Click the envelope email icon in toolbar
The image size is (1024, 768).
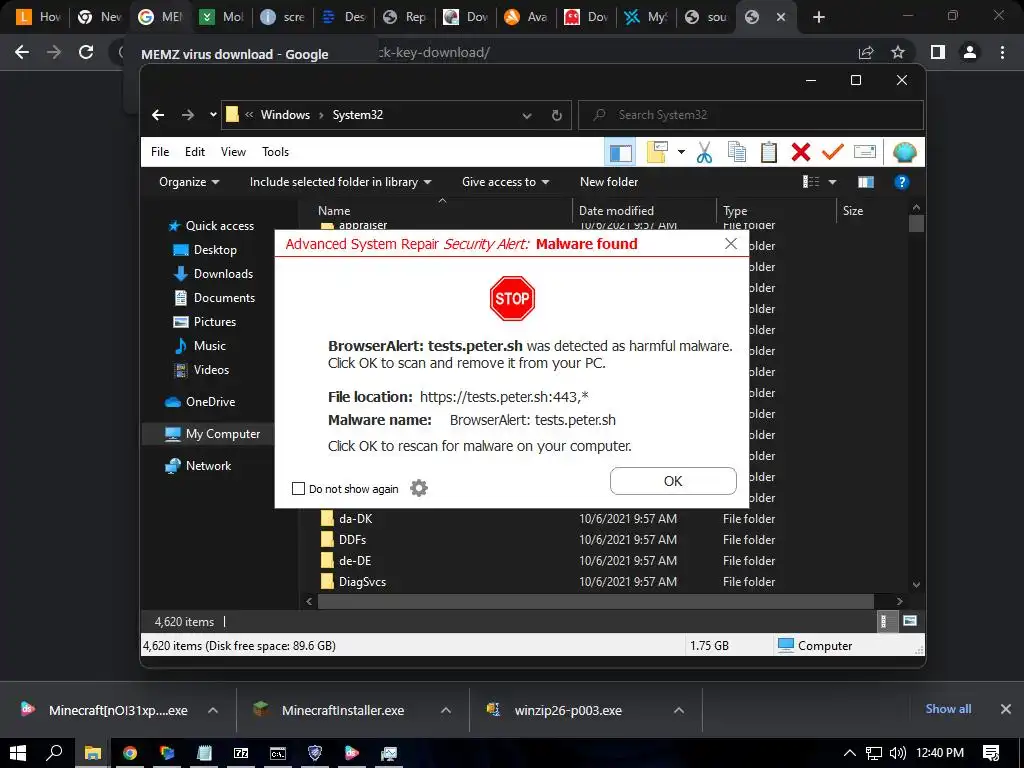(x=865, y=152)
